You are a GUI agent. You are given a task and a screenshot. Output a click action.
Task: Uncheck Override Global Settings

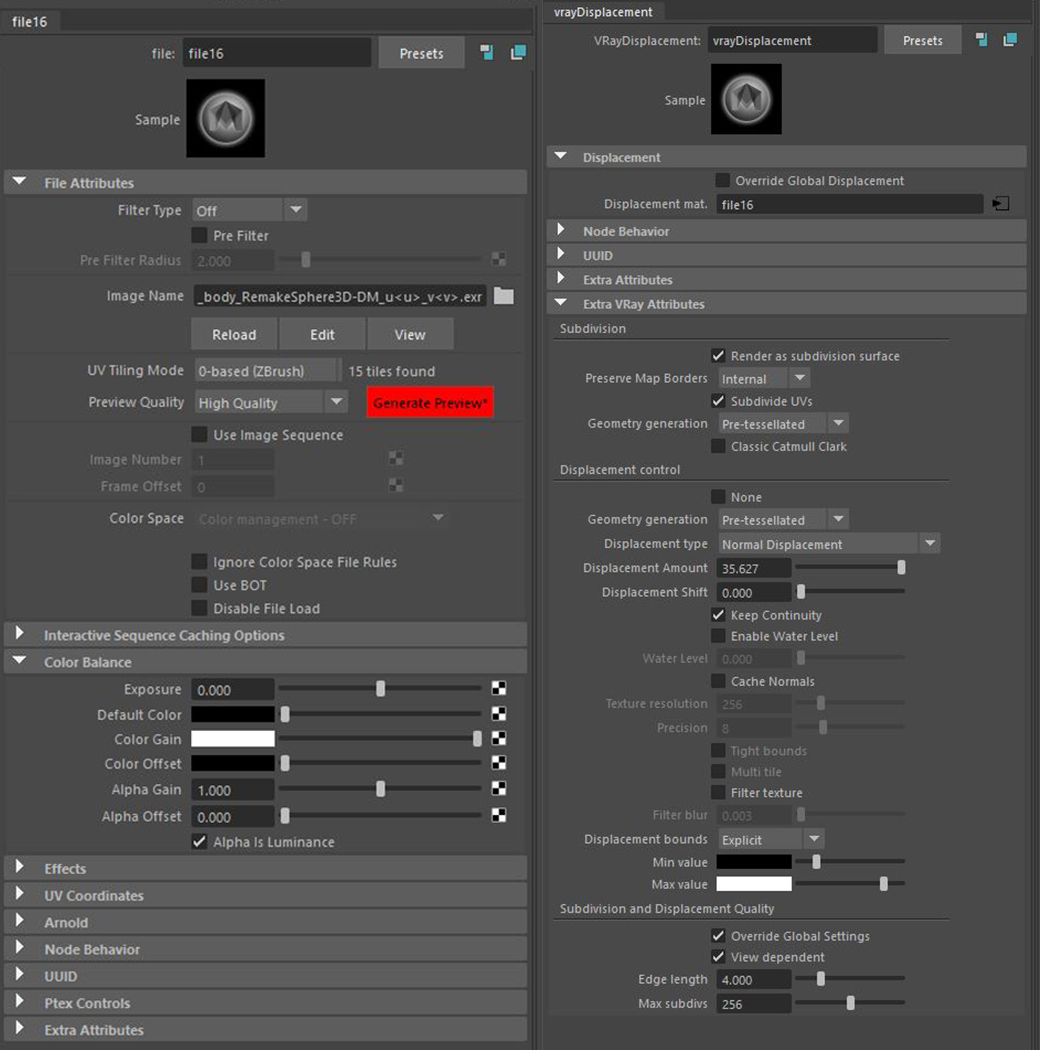click(x=718, y=935)
